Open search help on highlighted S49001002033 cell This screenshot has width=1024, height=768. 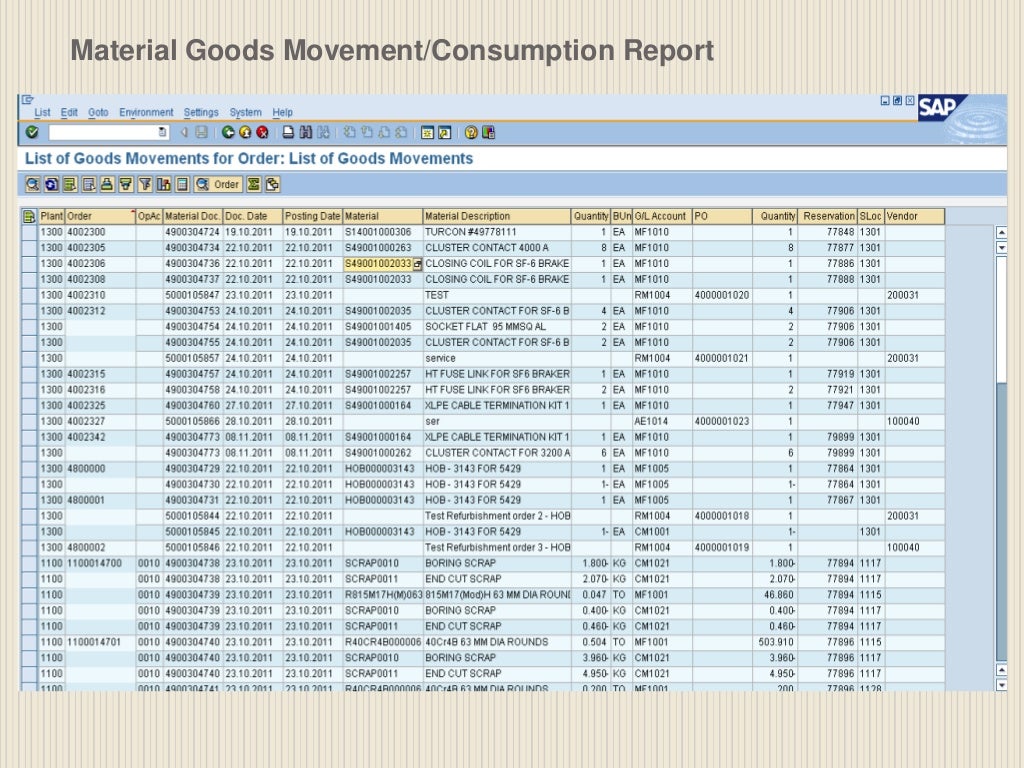click(x=418, y=264)
